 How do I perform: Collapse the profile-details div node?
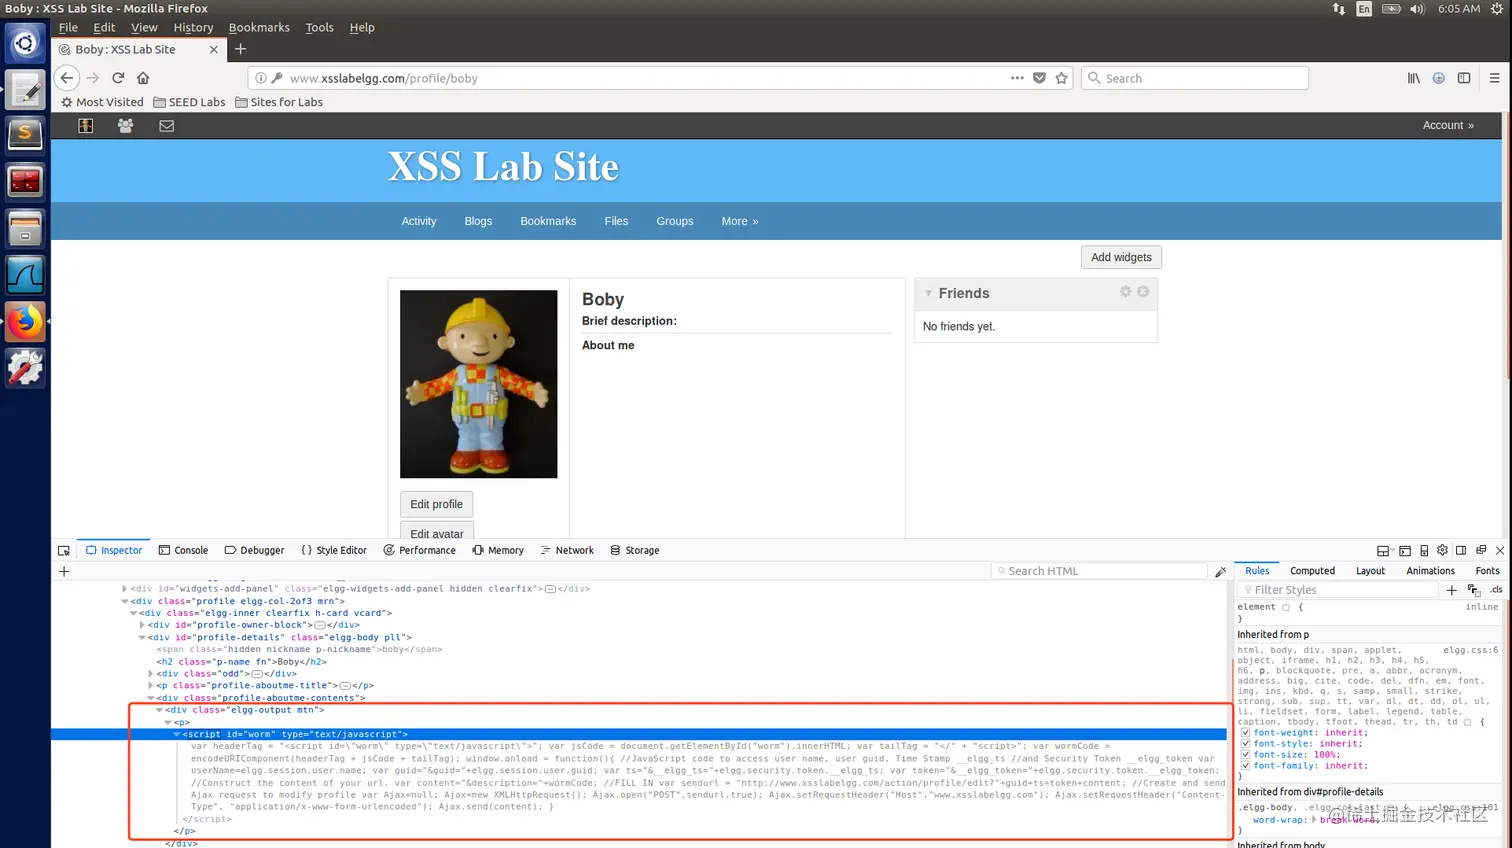tap(142, 637)
